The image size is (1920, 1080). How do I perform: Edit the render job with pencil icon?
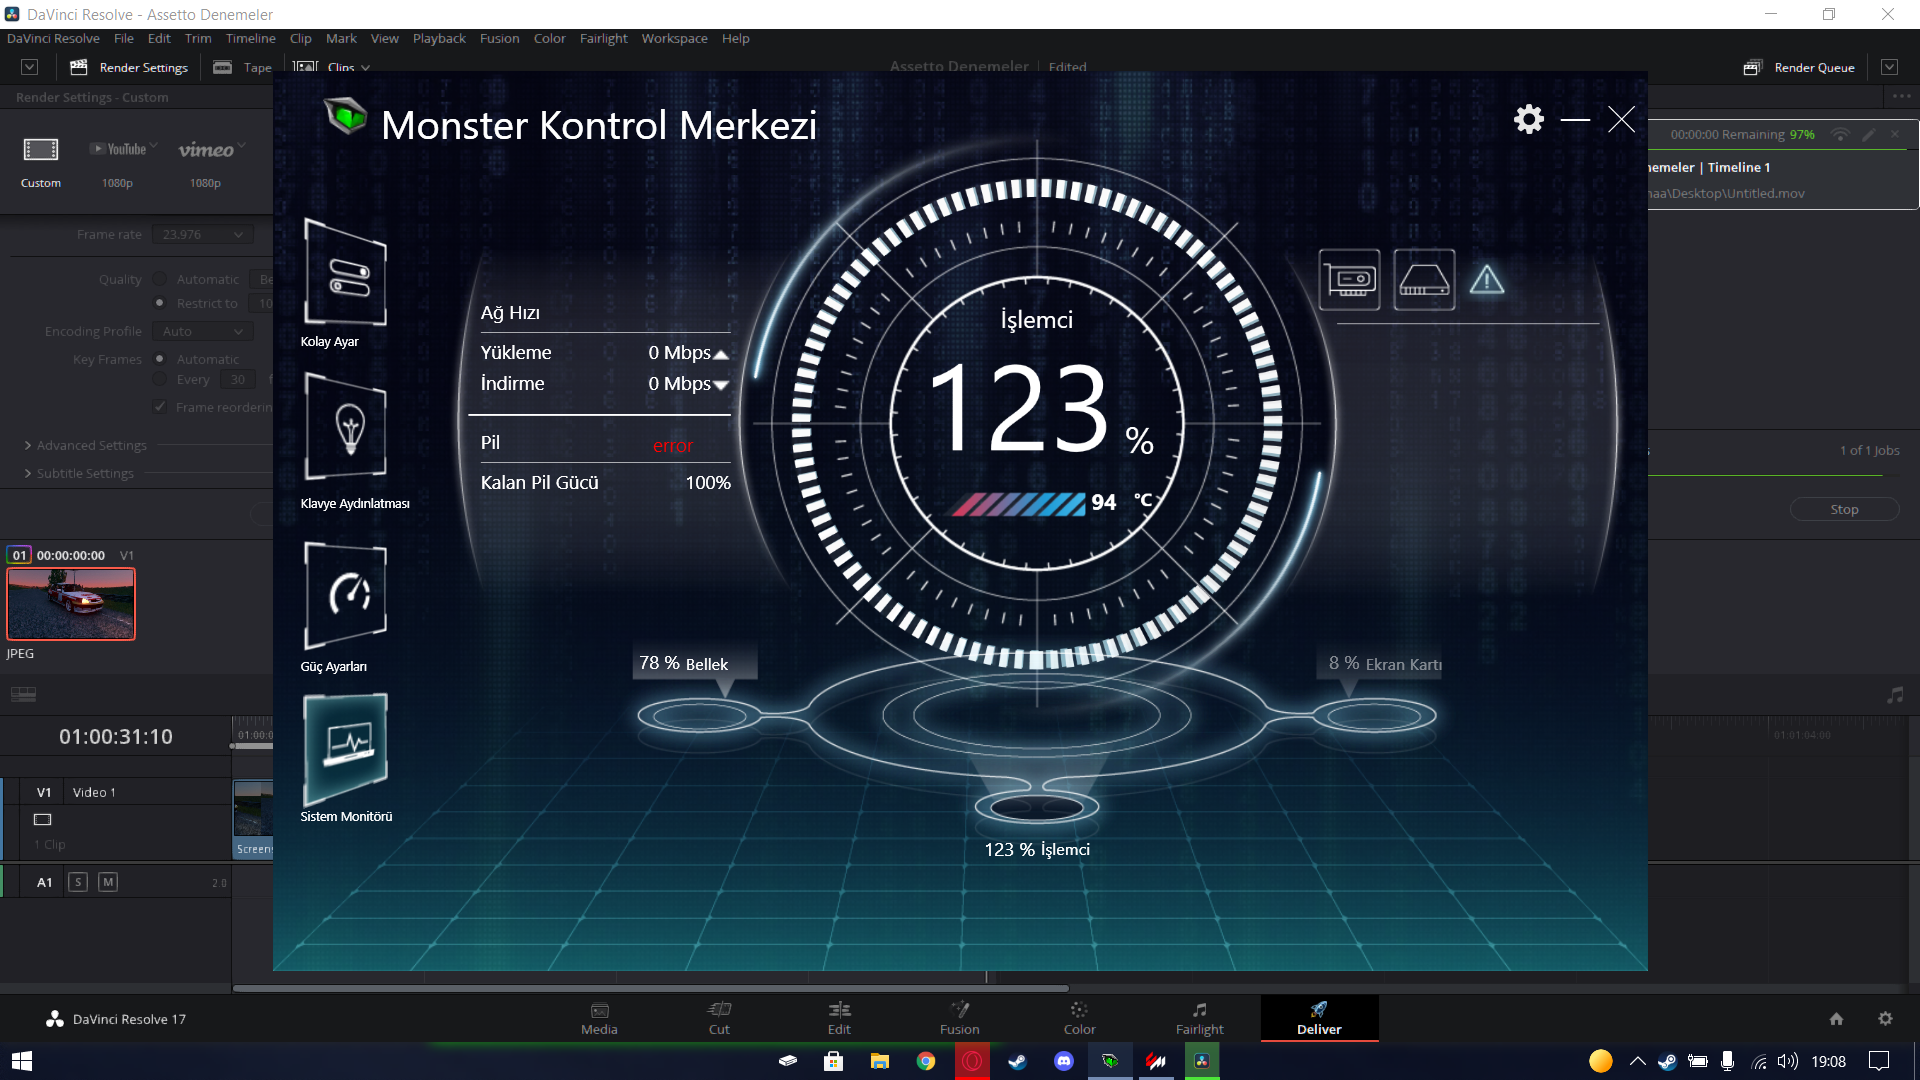(1868, 134)
